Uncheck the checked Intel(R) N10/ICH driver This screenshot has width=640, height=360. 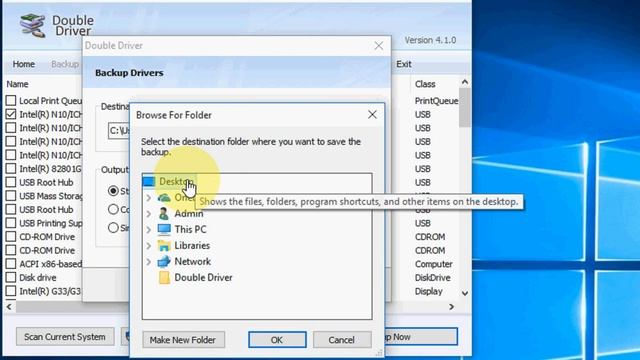(11, 114)
